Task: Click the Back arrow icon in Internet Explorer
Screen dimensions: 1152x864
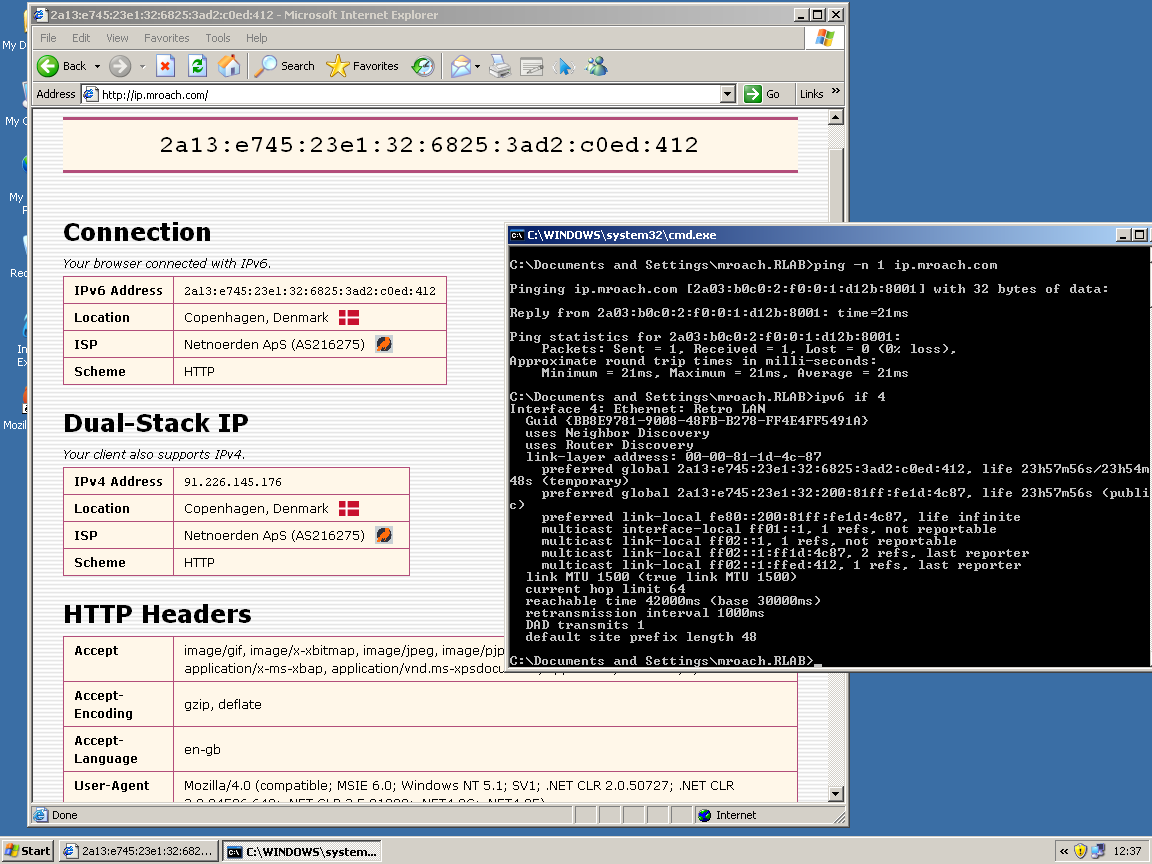Action: tap(48, 66)
